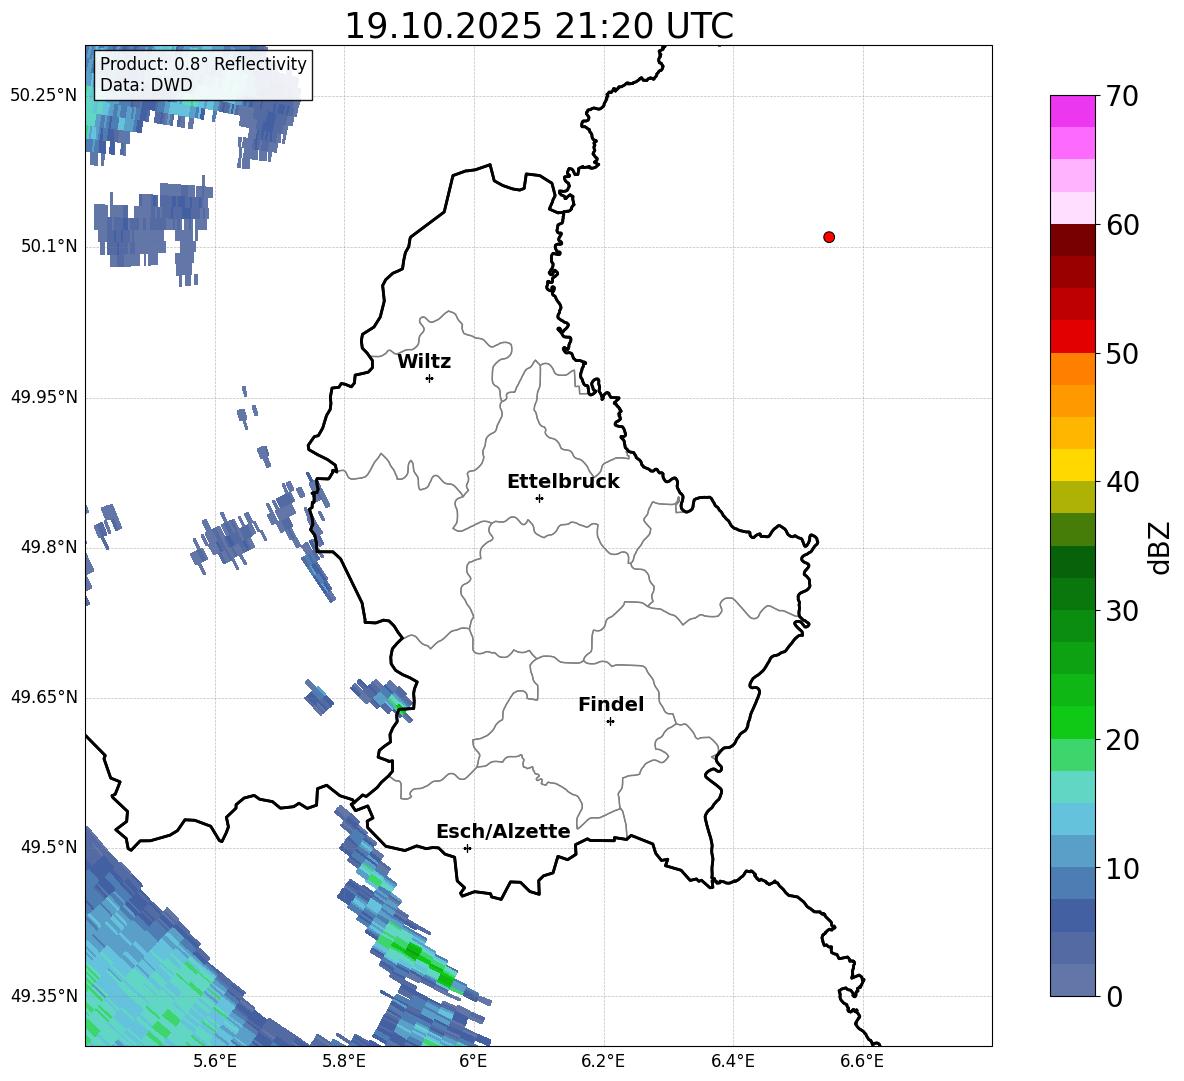Click the 40 colorbar tick label
Screen dimensions: 1184x1081
[x=1123, y=482]
